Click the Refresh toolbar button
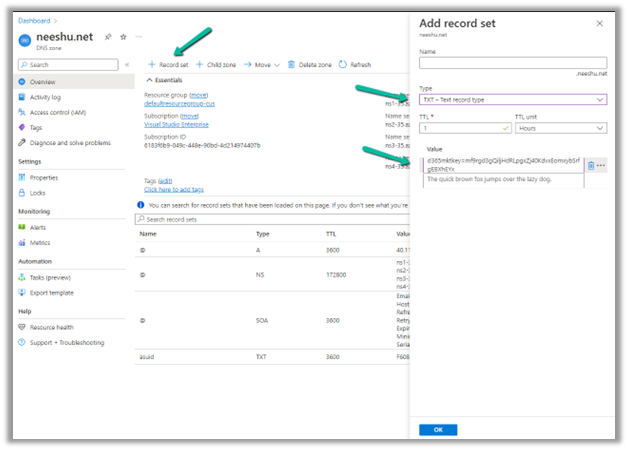Viewport: 628px width, 450px height. click(x=355, y=65)
